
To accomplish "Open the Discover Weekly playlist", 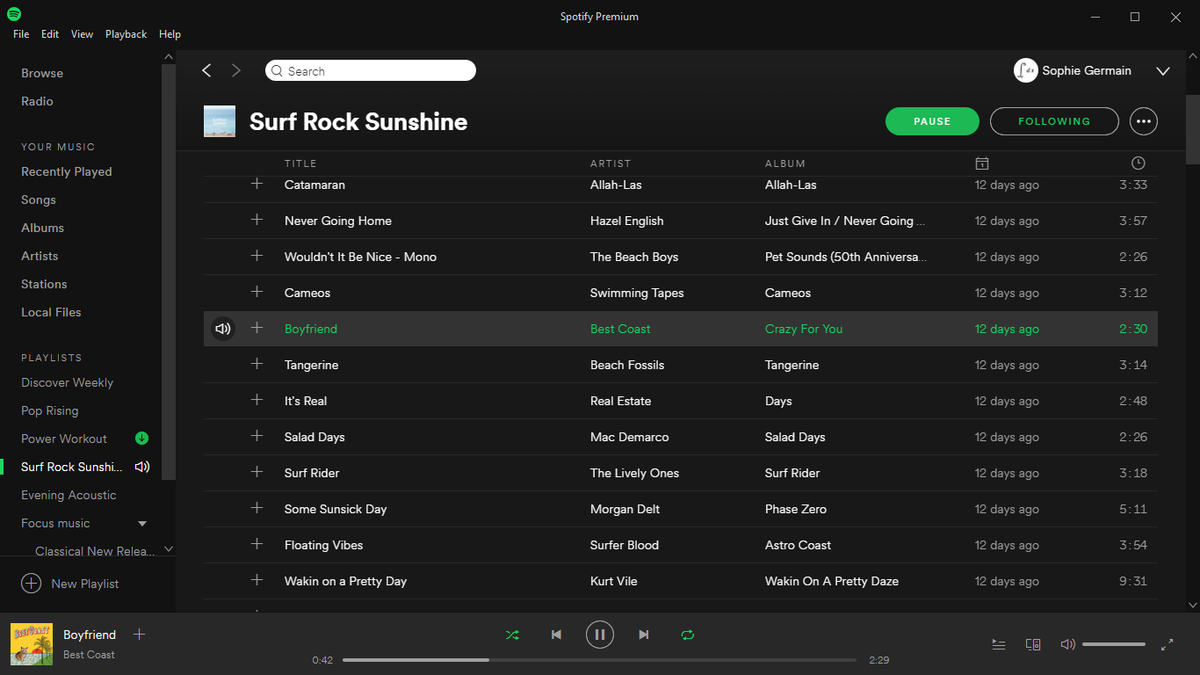I will point(66,382).
